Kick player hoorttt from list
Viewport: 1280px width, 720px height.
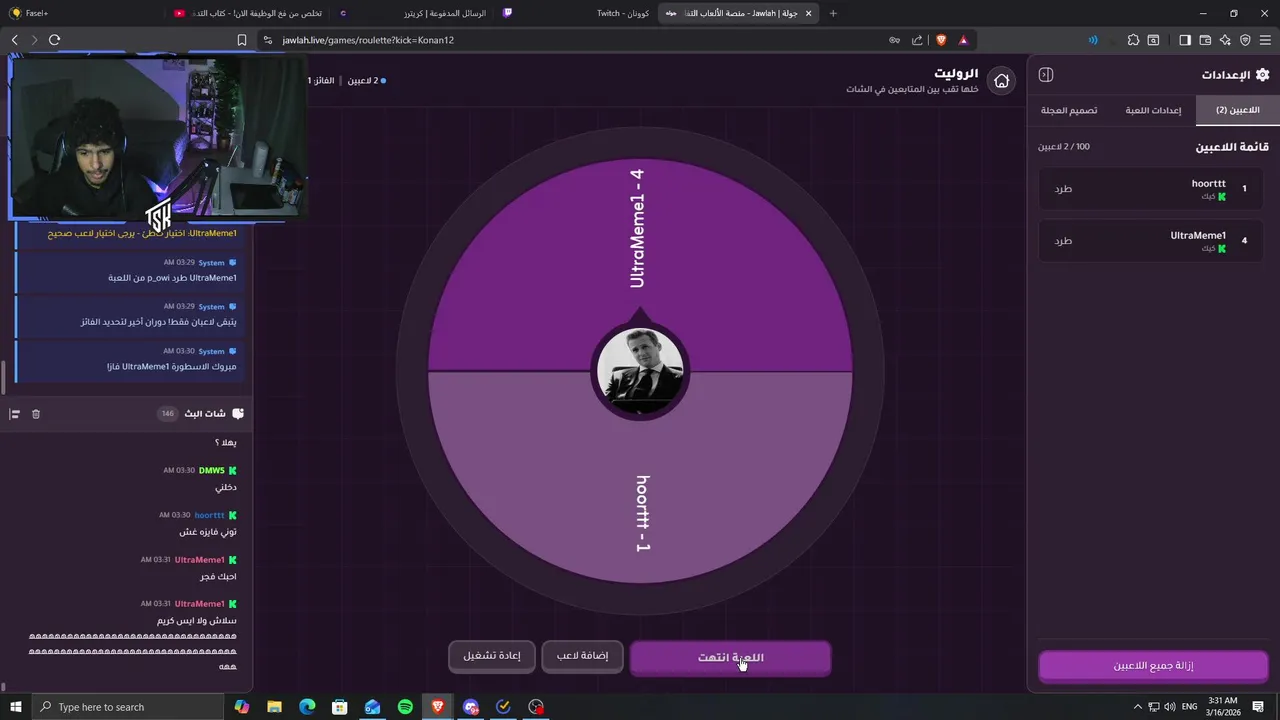pyautogui.click(x=1063, y=189)
